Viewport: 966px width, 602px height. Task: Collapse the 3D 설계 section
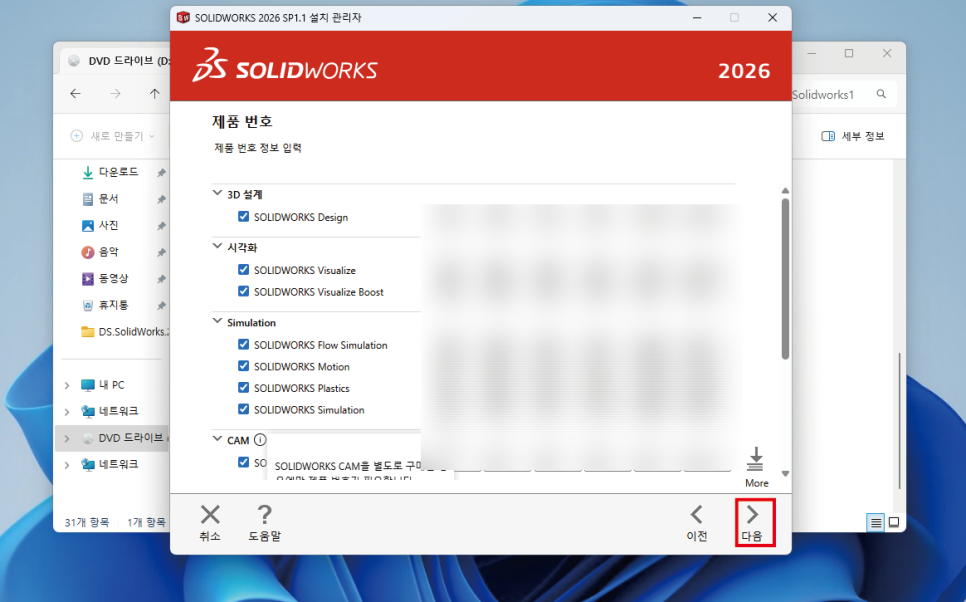tap(217, 193)
